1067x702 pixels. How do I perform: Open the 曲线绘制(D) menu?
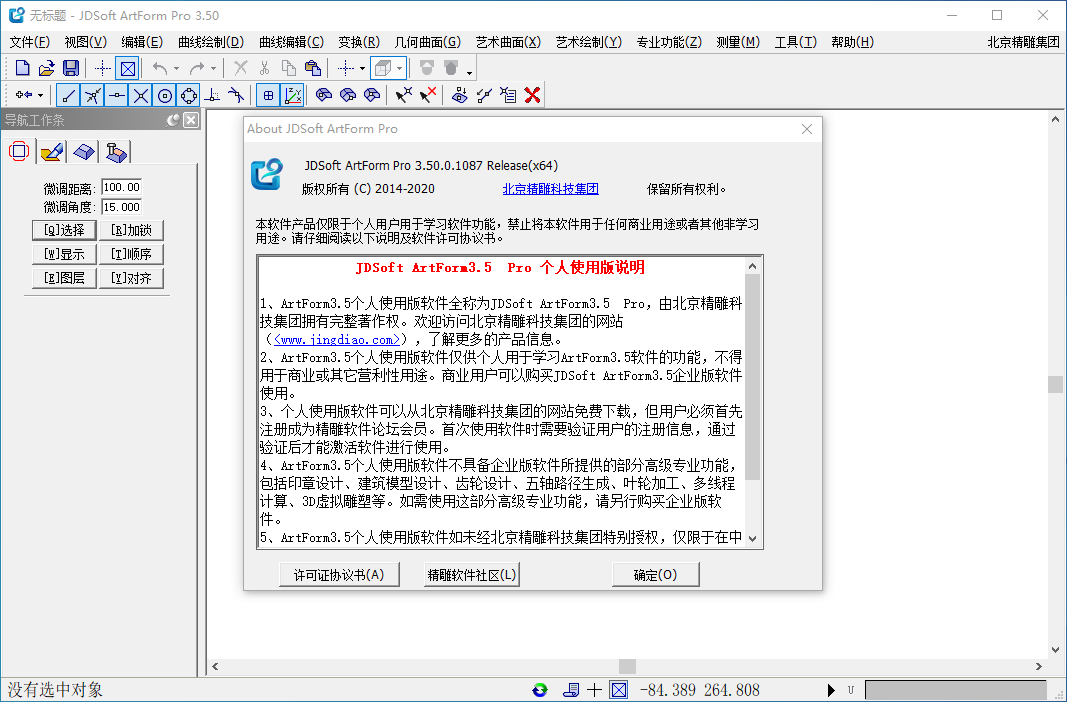[x=210, y=42]
